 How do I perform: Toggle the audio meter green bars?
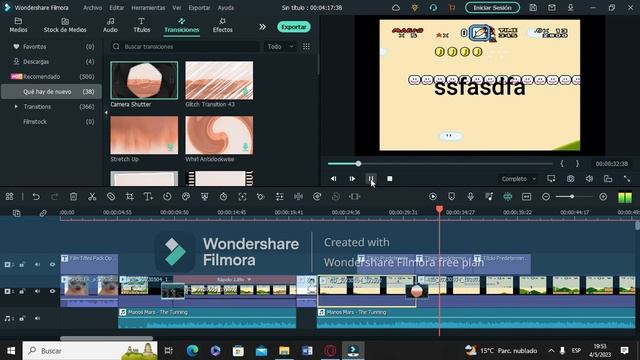pyautogui.click(x=624, y=197)
